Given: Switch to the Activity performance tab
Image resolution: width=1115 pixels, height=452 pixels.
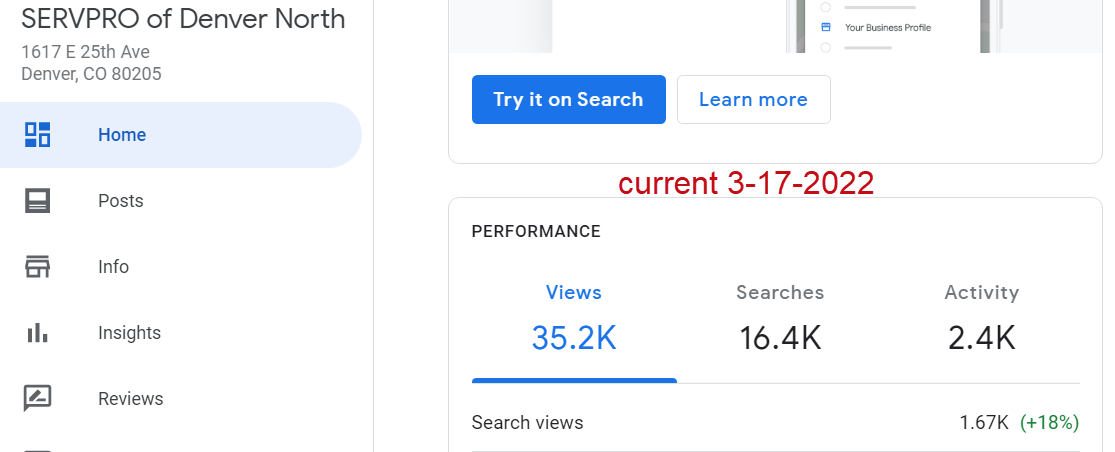Looking at the screenshot, I should pyautogui.click(x=981, y=320).
